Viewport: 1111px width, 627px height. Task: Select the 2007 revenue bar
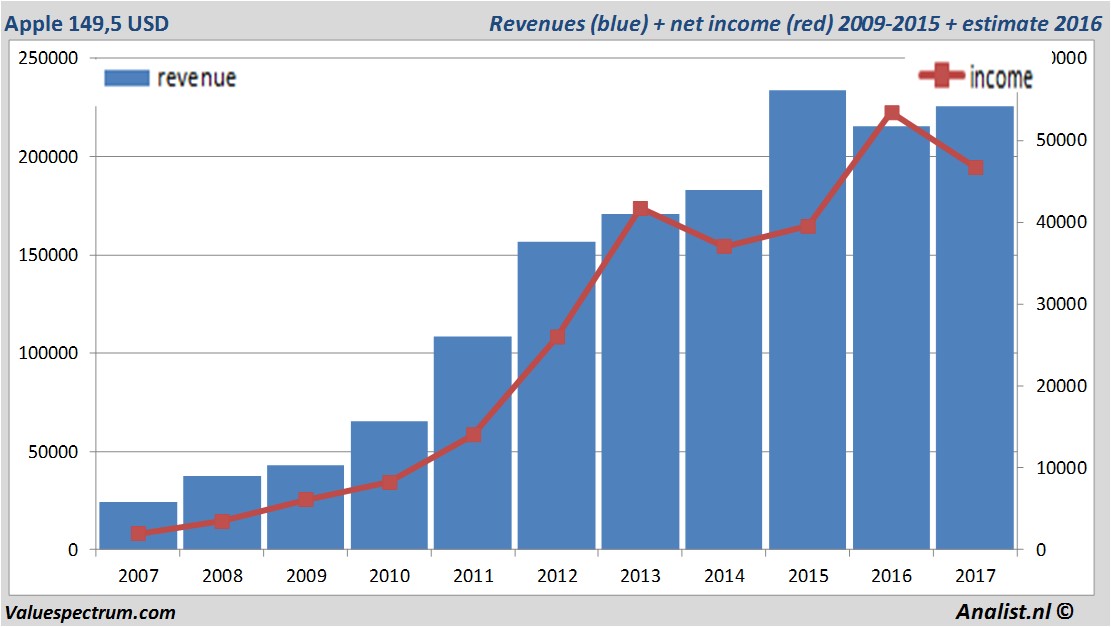point(138,526)
